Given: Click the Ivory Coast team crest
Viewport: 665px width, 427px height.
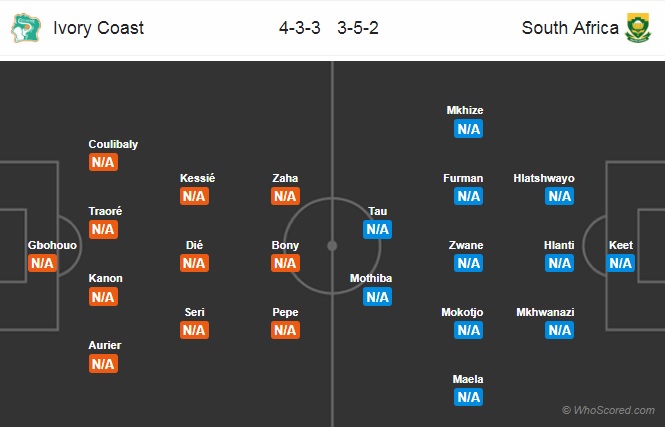Looking at the screenshot, I should click(26, 28).
